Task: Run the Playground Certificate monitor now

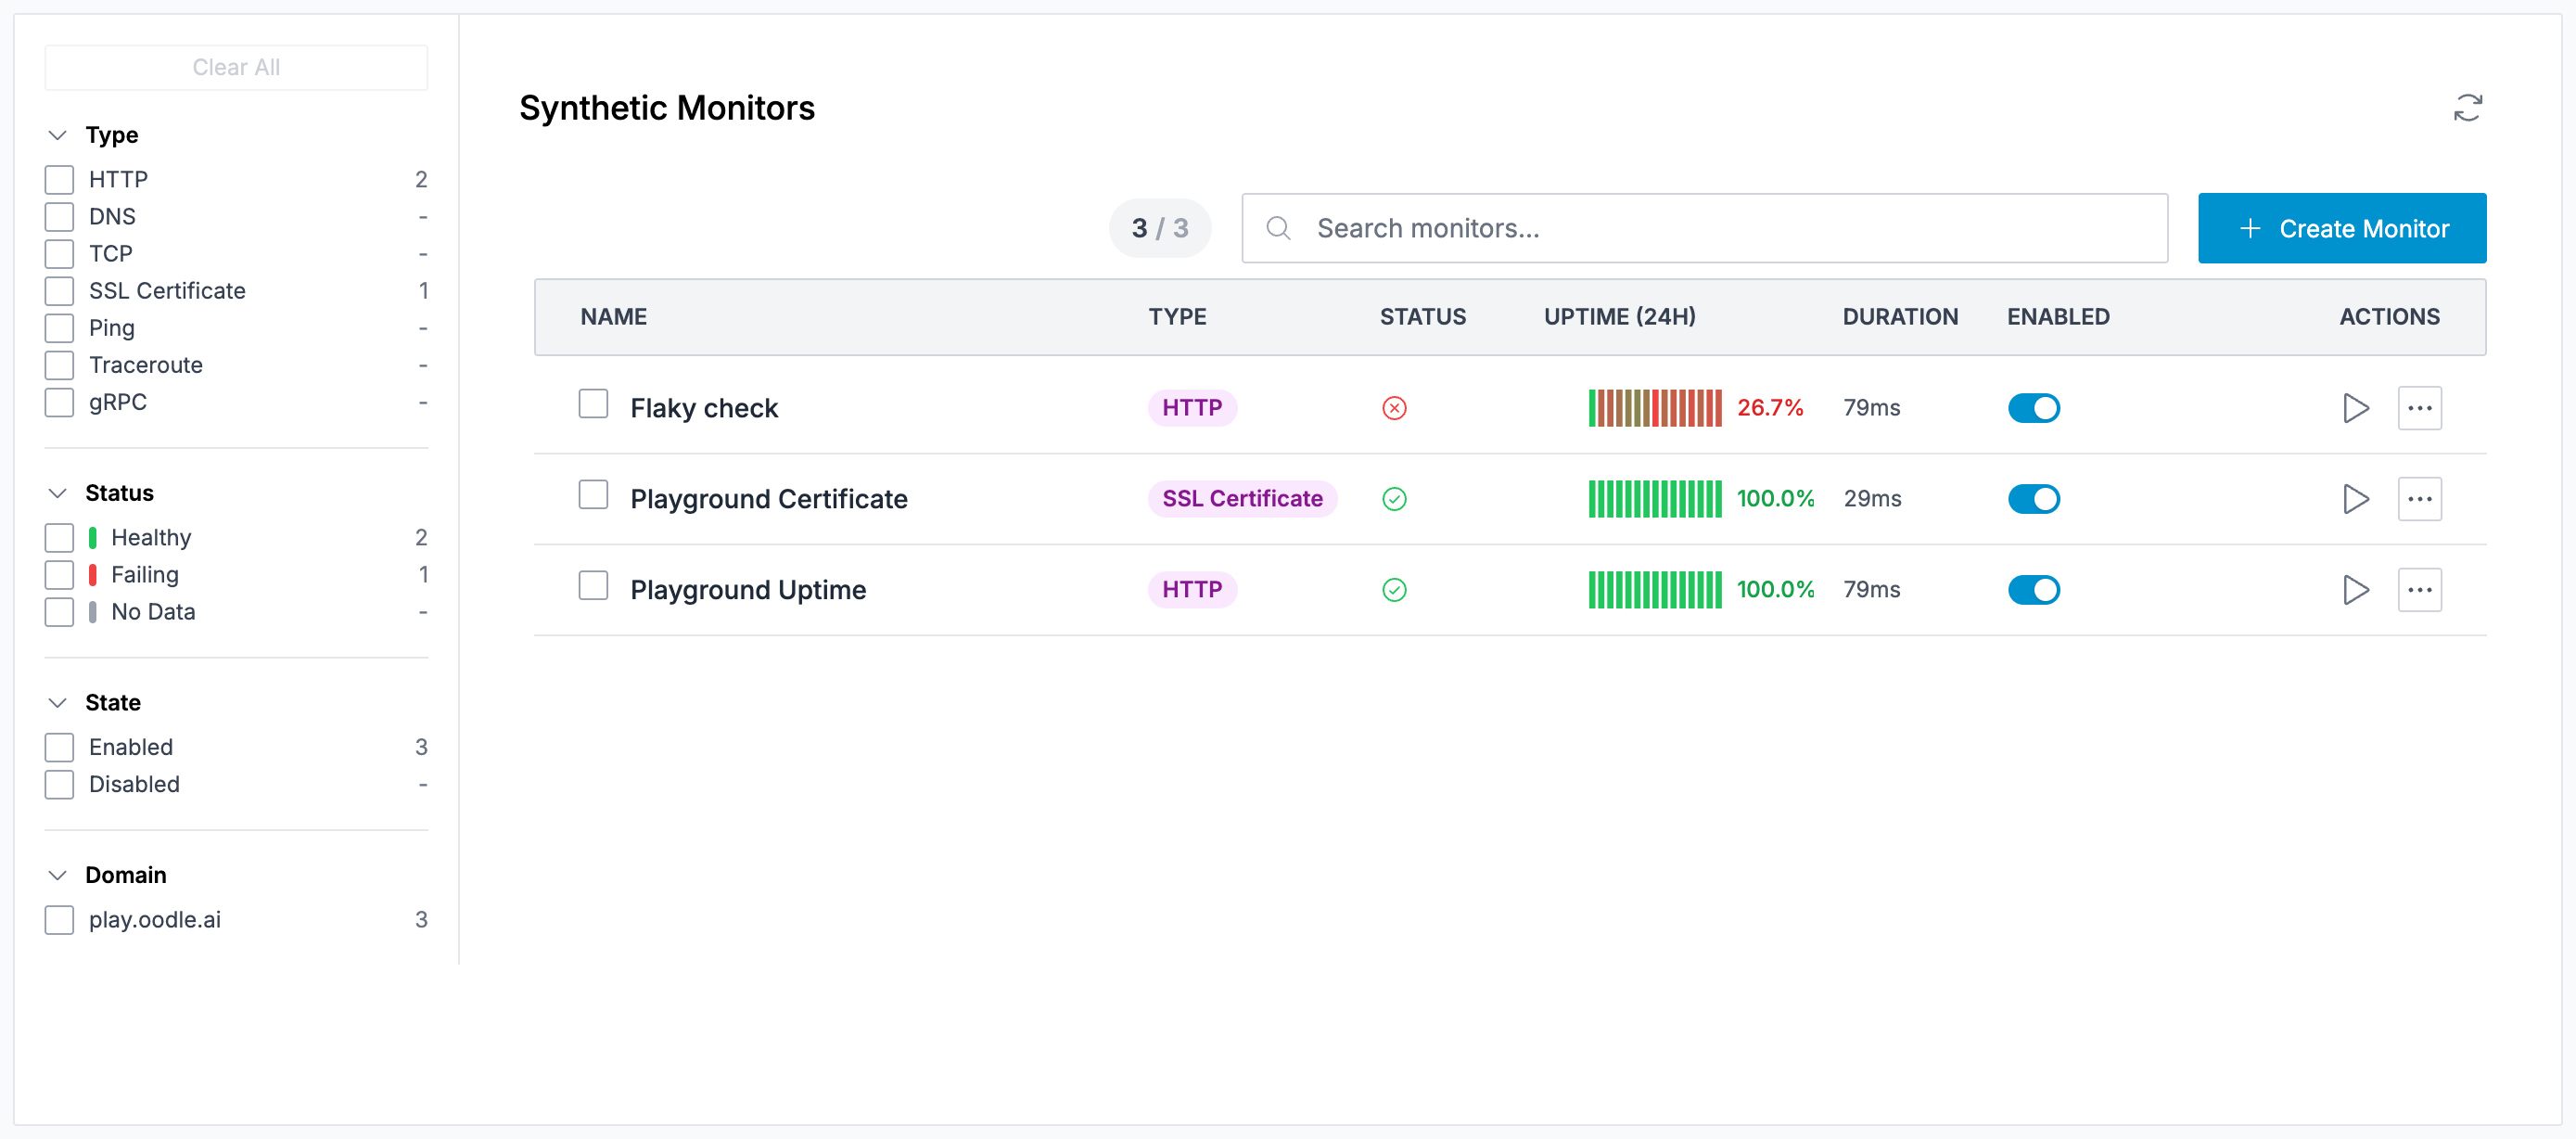Action: tap(2355, 499)
